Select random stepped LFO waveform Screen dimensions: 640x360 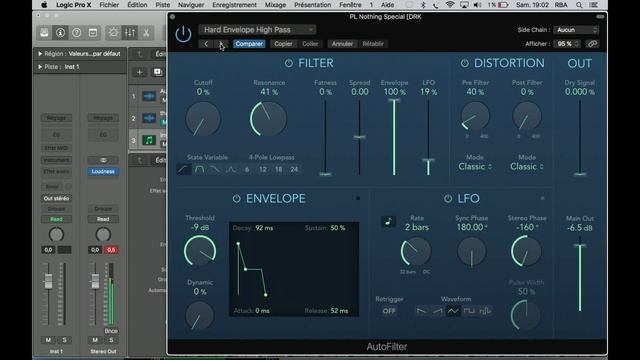point(484,311)
